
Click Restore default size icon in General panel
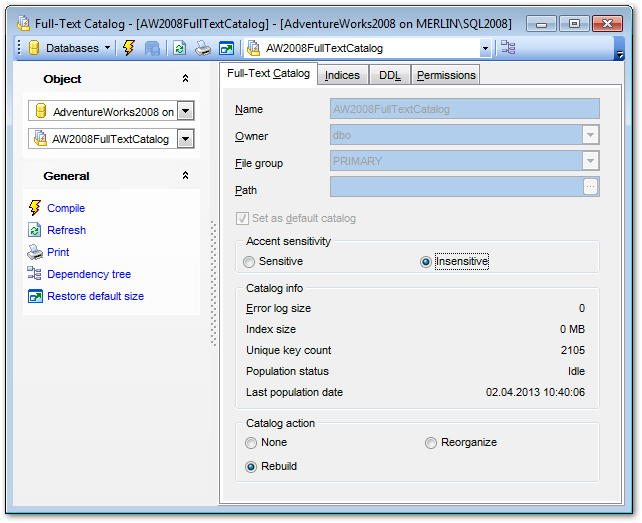35,296
